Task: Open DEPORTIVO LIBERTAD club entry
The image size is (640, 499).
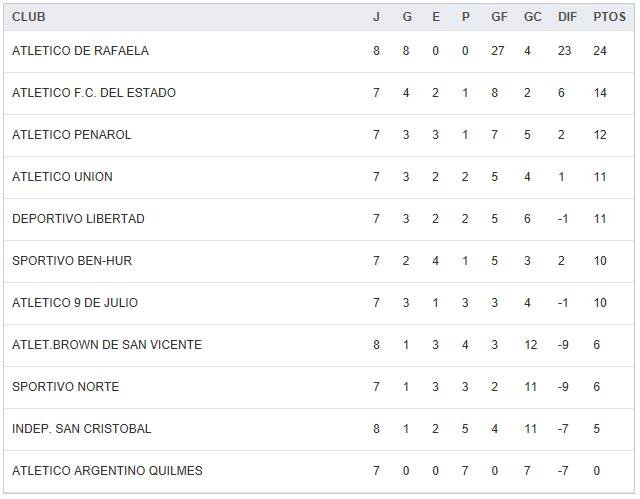Action: tap(78, 219)
